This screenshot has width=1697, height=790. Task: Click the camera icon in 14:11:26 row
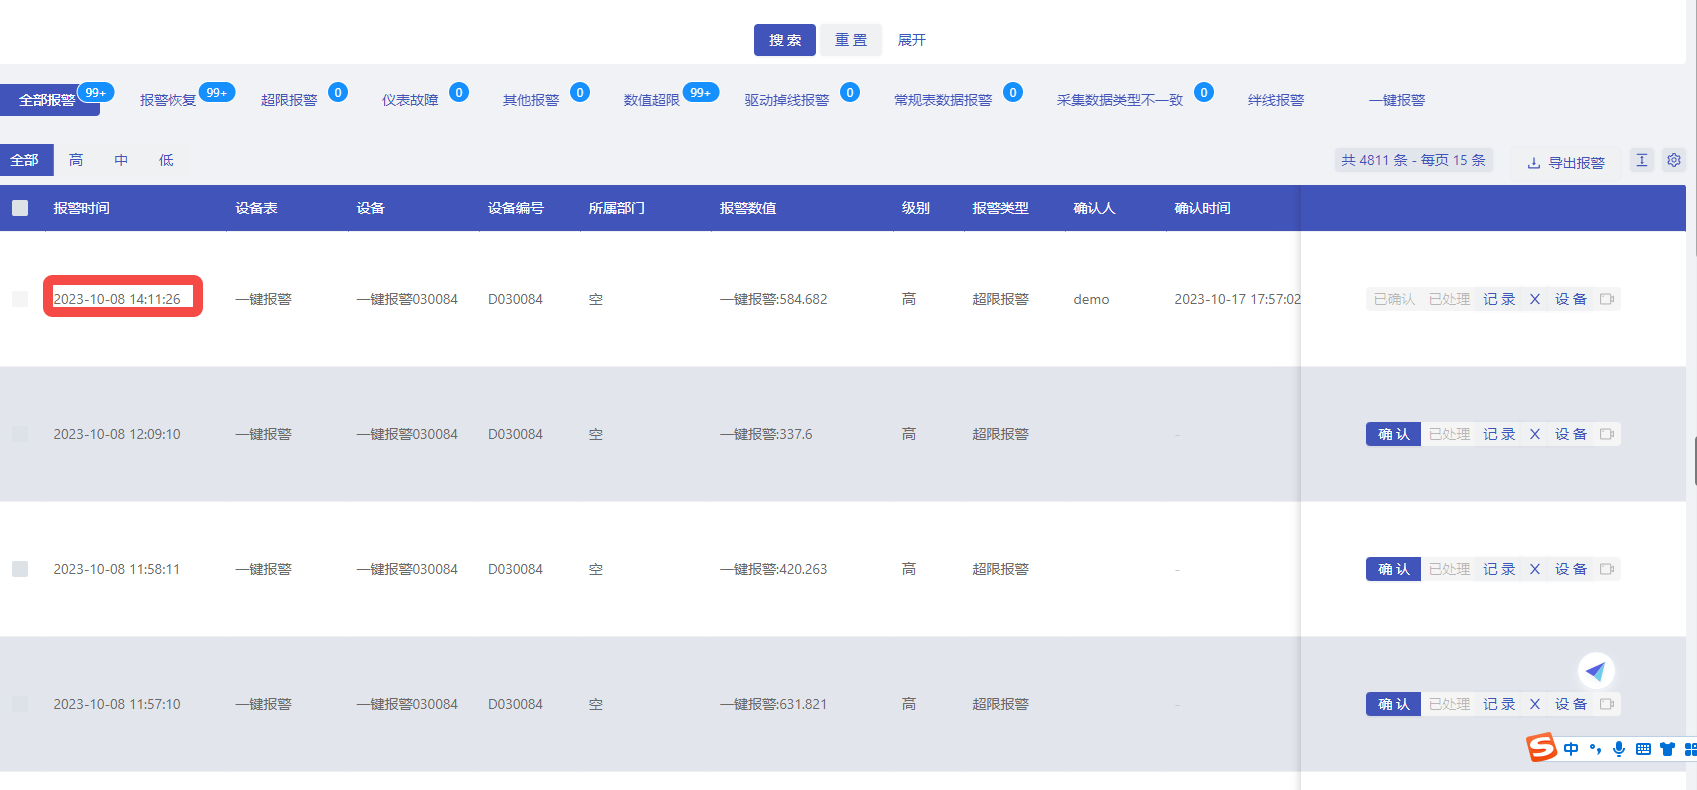1607,299
